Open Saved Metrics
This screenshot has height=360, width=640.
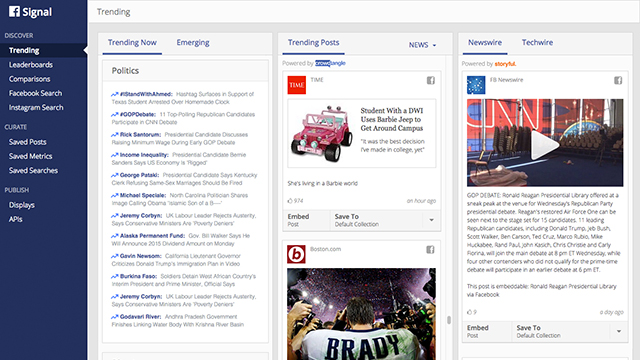30,156
